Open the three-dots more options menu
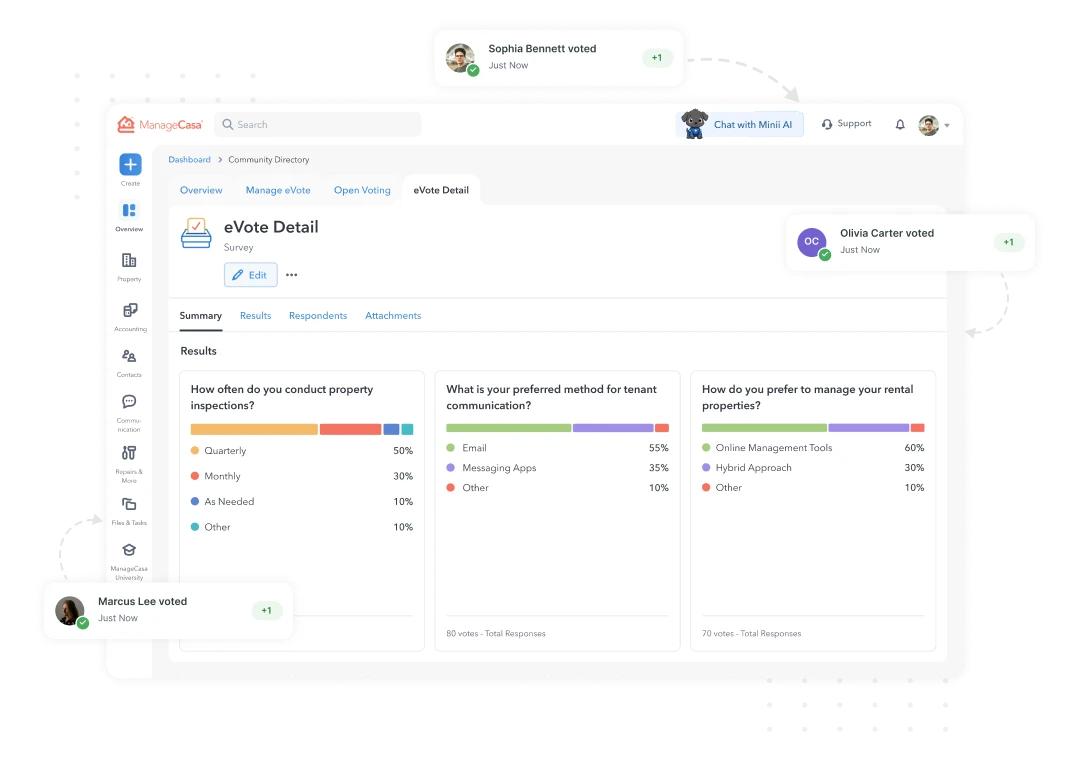Viewport: 1080px width, 778px height. [291, 275]
